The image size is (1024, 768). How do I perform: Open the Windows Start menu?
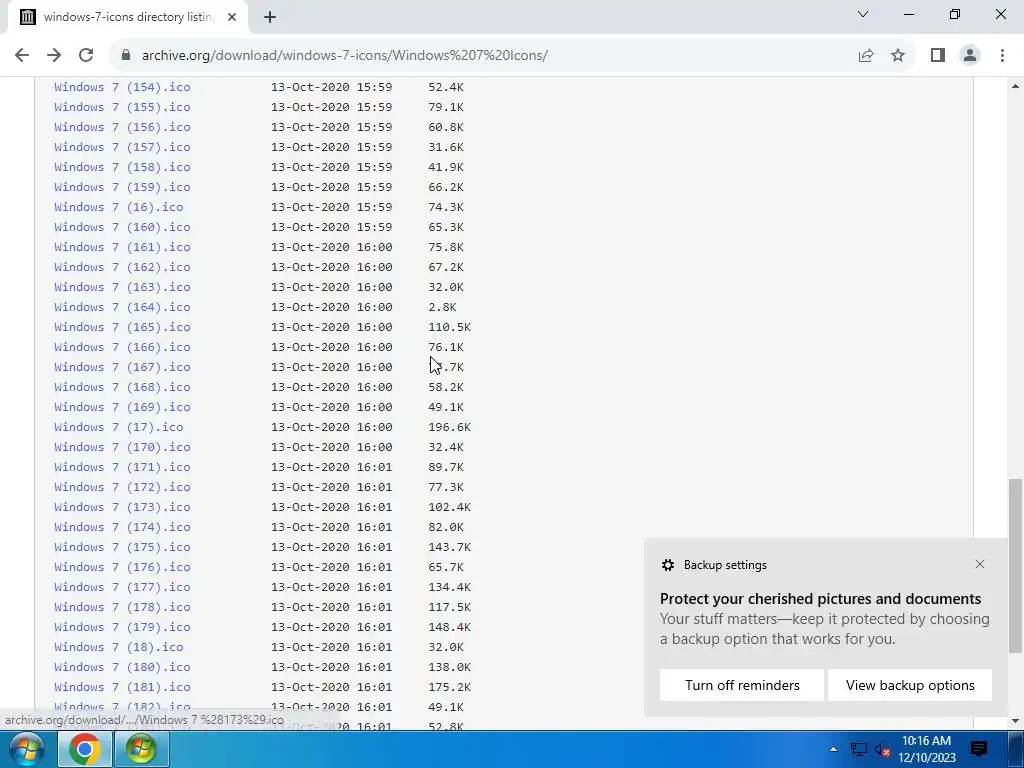click(x=26, y=749)
